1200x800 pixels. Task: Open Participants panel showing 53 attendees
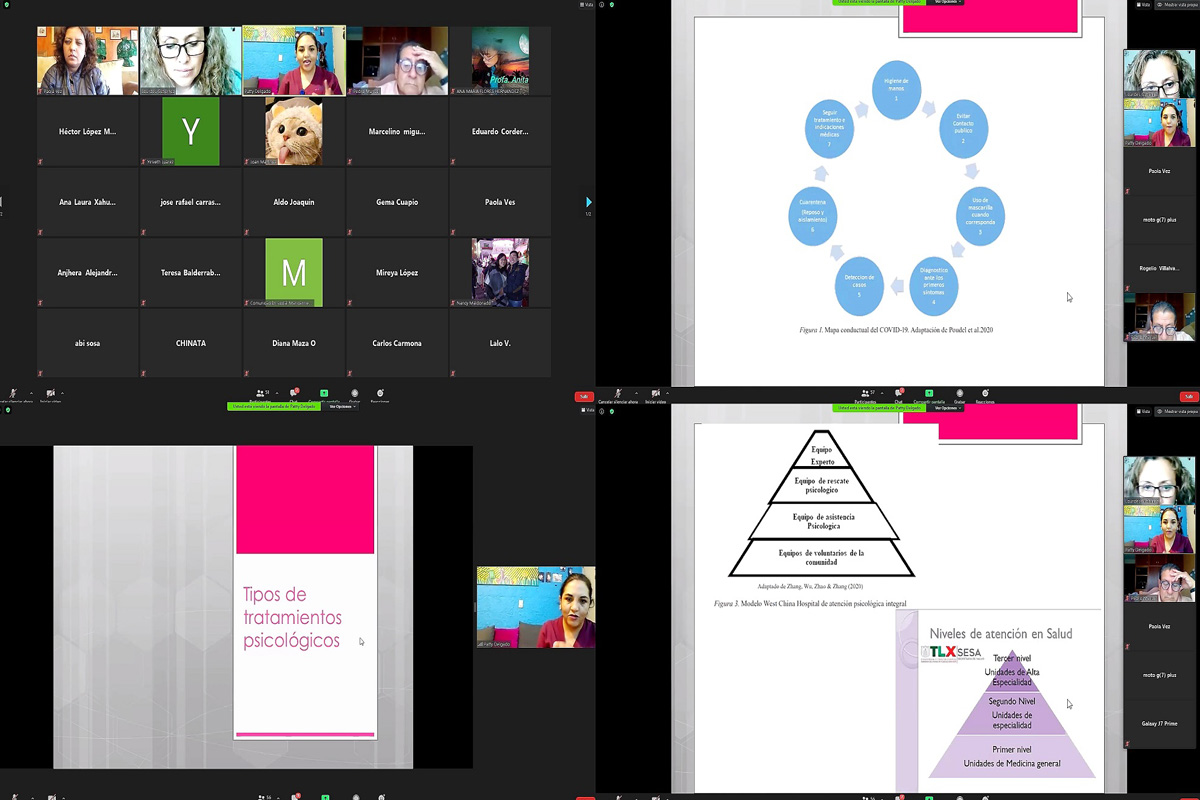coord(260,394)
